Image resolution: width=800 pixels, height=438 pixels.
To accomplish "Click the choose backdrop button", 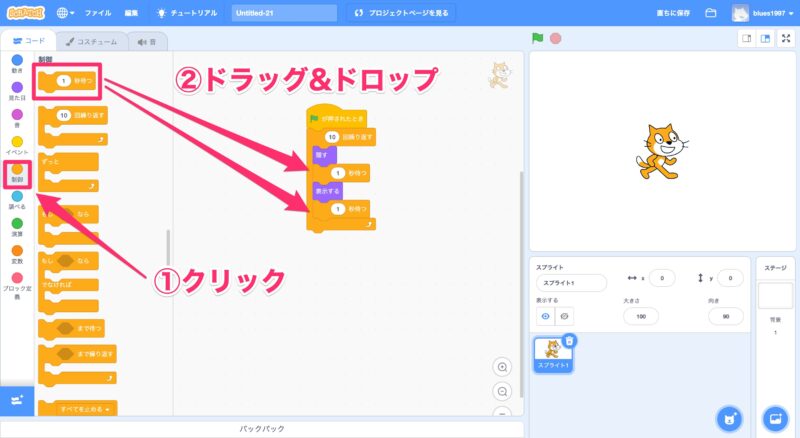I will click(775, 417).
